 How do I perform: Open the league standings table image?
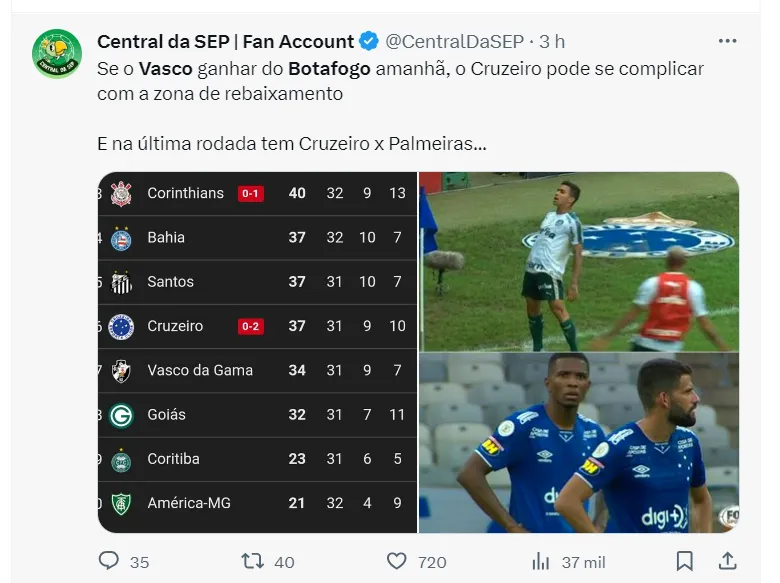pyautogui.click(x=257, y=352)
